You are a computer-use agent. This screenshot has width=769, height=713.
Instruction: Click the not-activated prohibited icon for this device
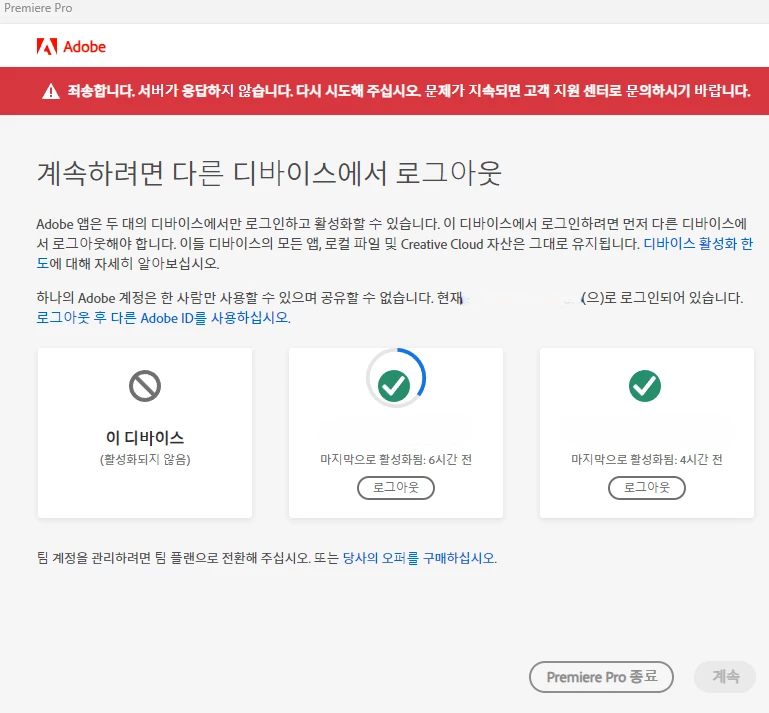pyautogui.click(x=145, y=386)
